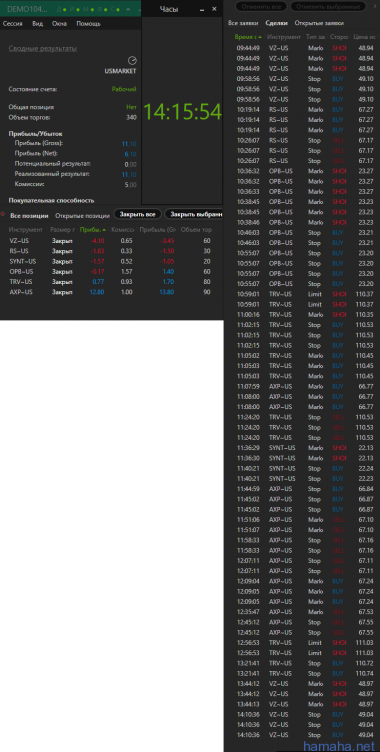
Task: Minimize the Часы clock window
Action: (202, 9)
